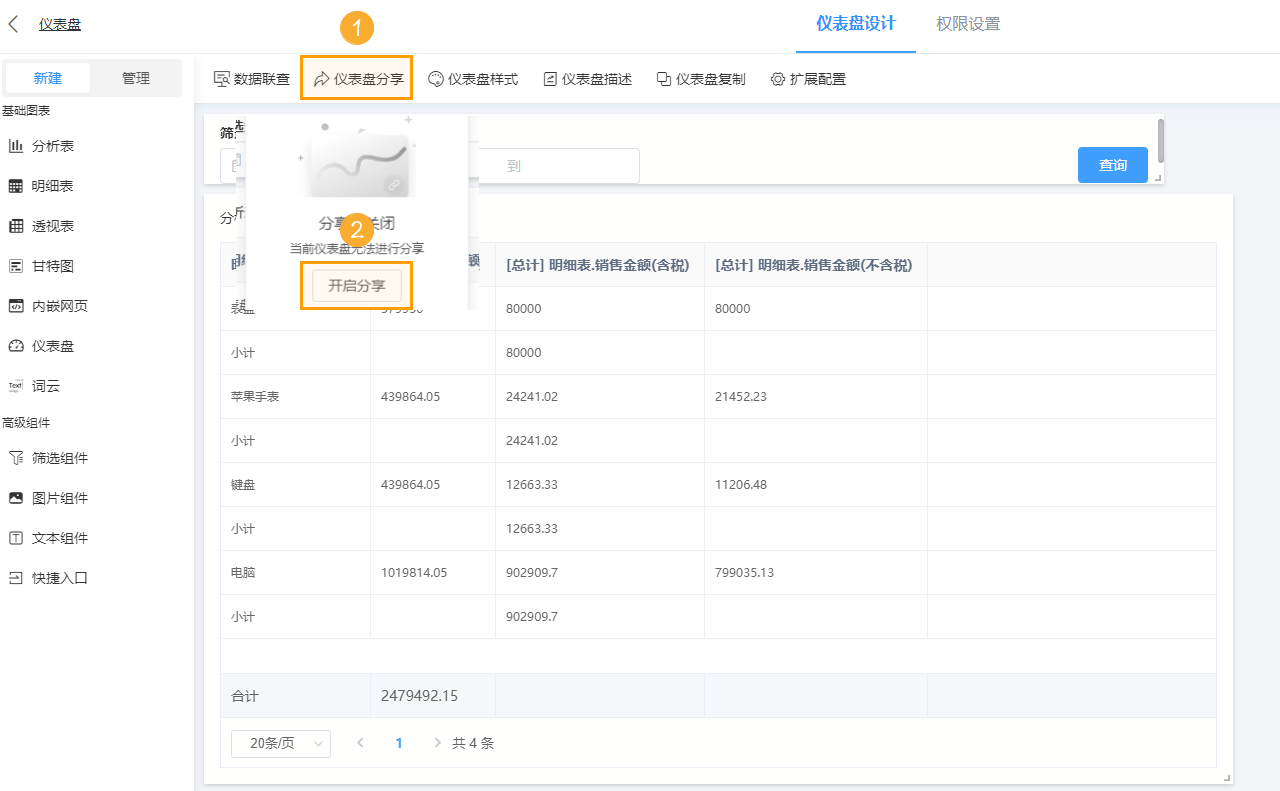Enable sharing via the 开启分享 button
The height and width of the screenshot is (791, 1280).
pos(355,285)
